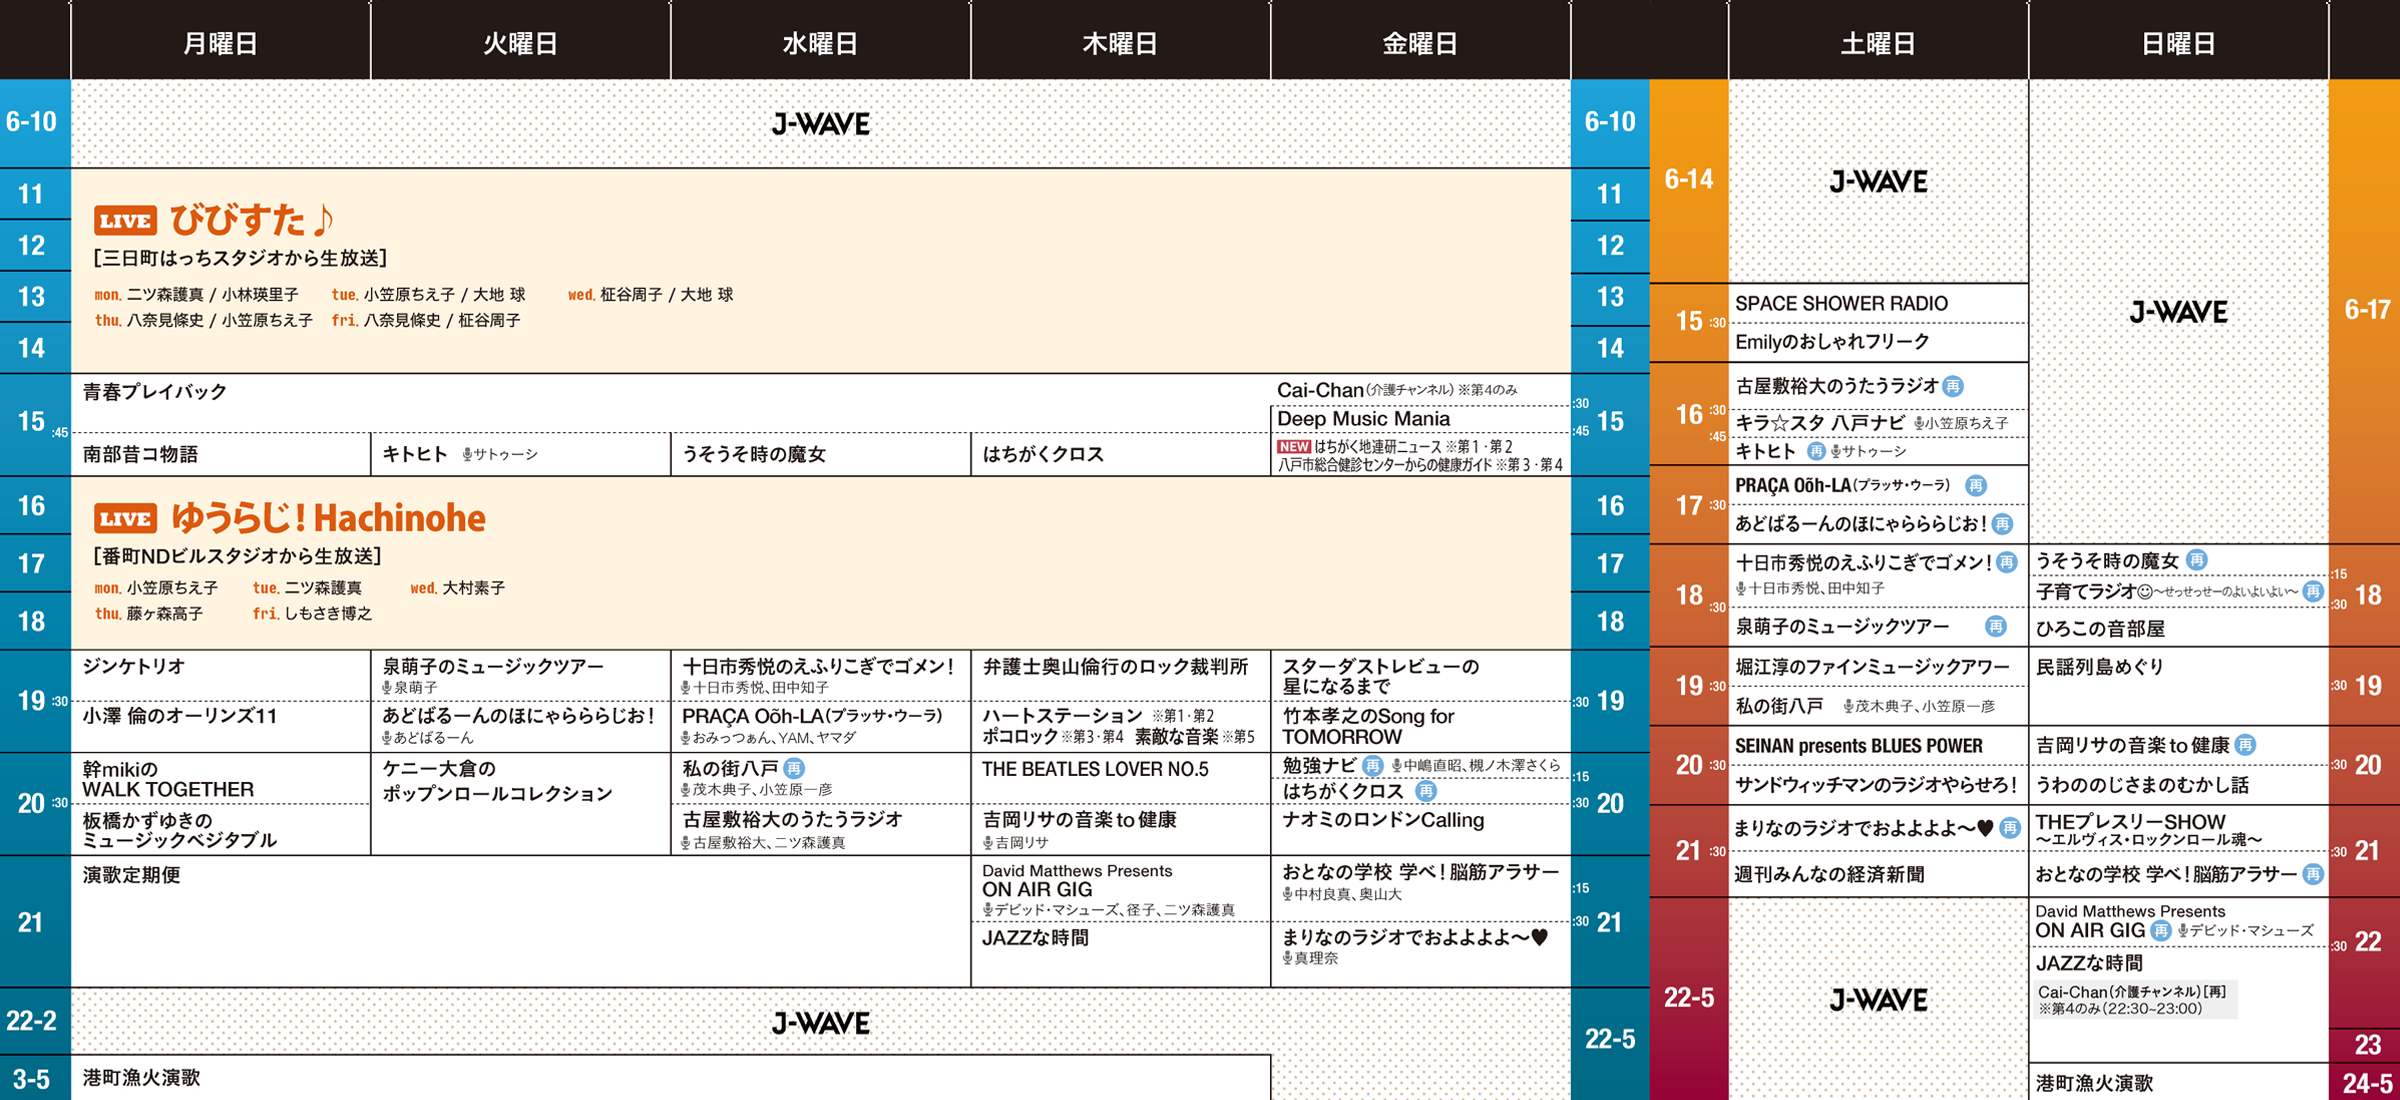Open the SPACE SHOWER RADIO program on Saturday
Image resolution: width=2400 pixels, height=1100 pixels.
click(x=1841, y=304)
